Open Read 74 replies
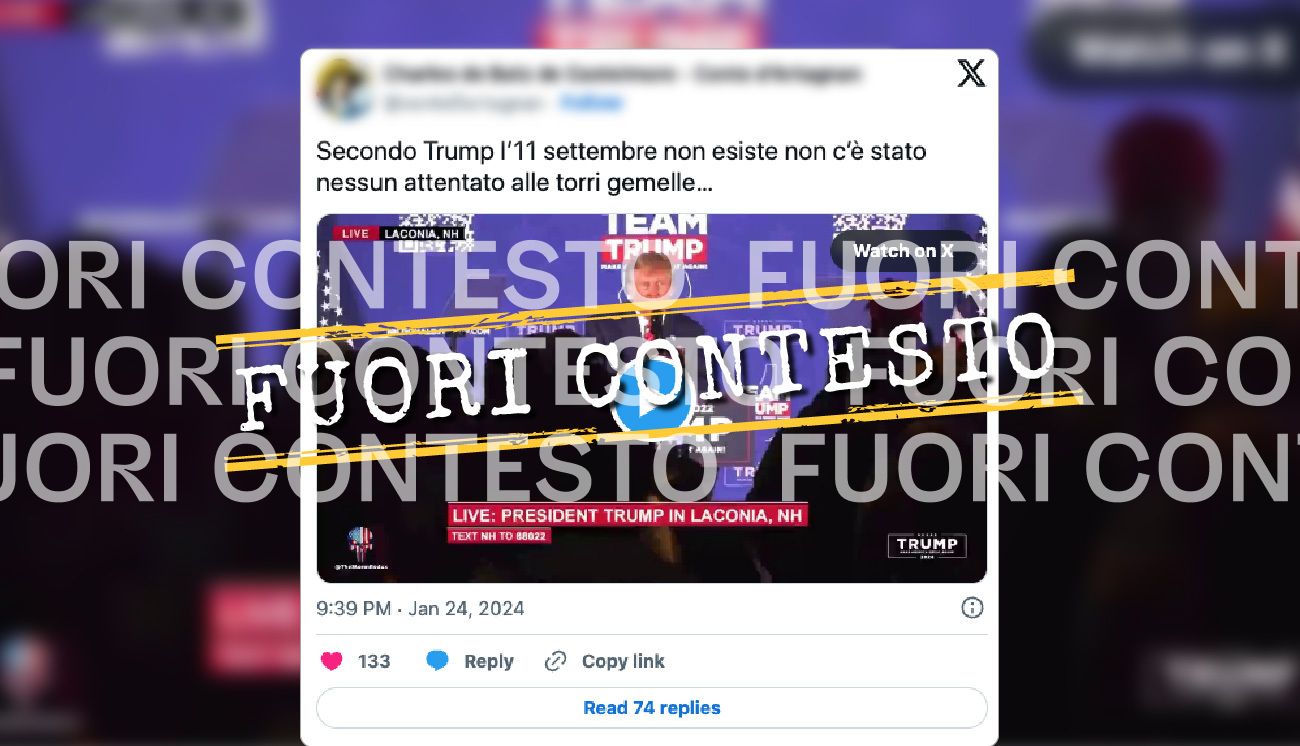This screenshot has height=746, width=1300. click(x=652, y=708)
